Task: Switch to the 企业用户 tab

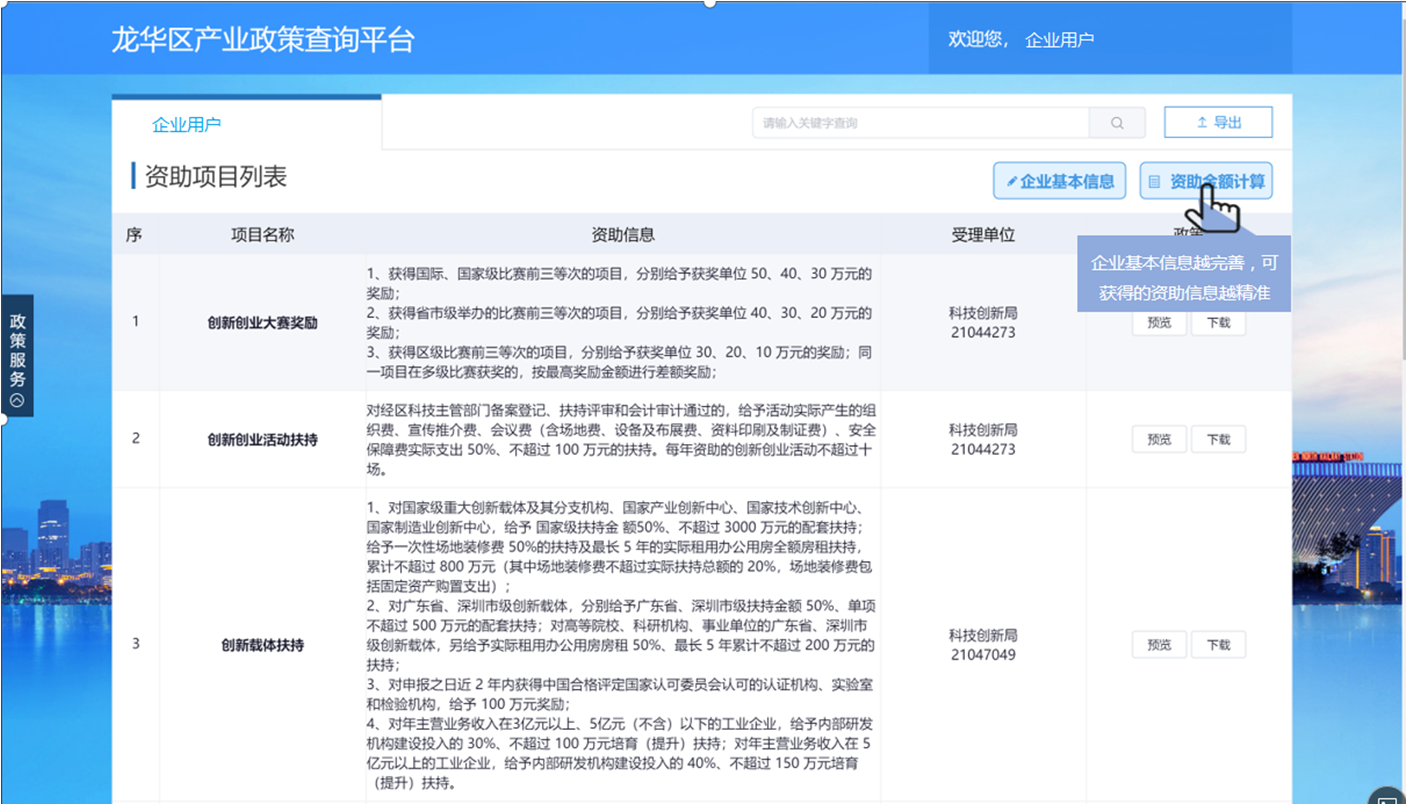Action: click(186, 125)
